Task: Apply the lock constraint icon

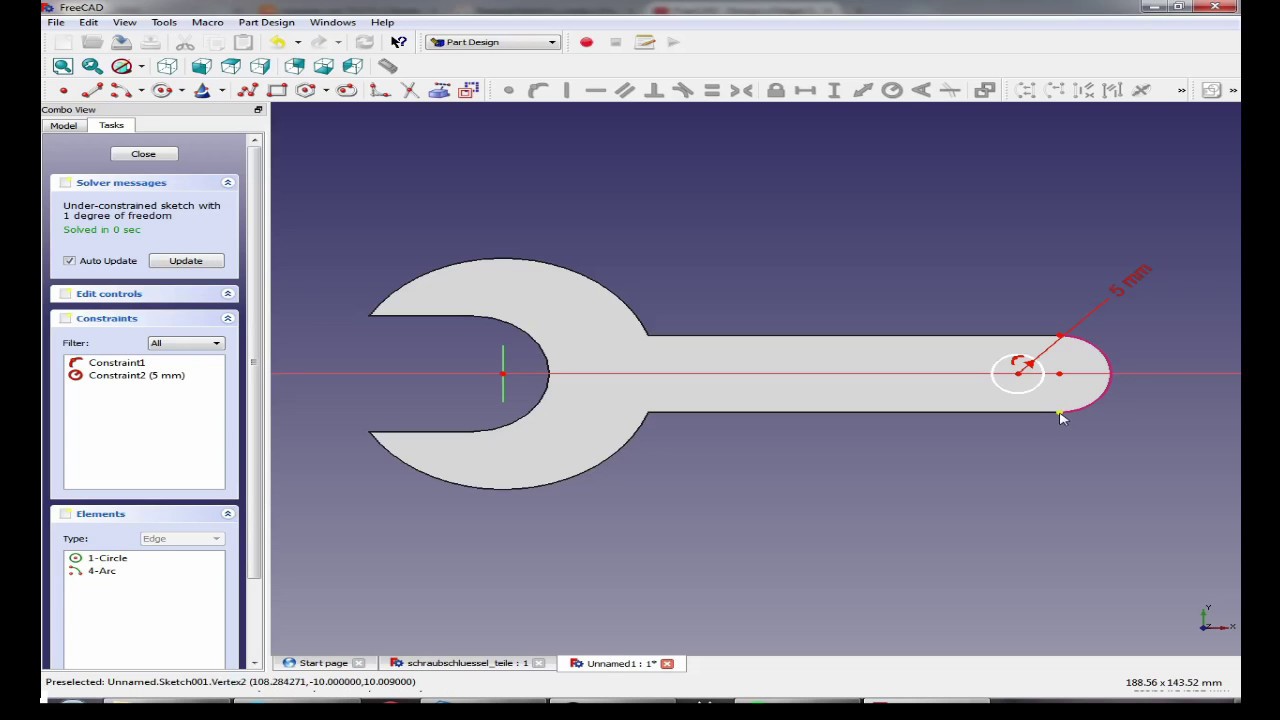Action: (x=775, y=91)
